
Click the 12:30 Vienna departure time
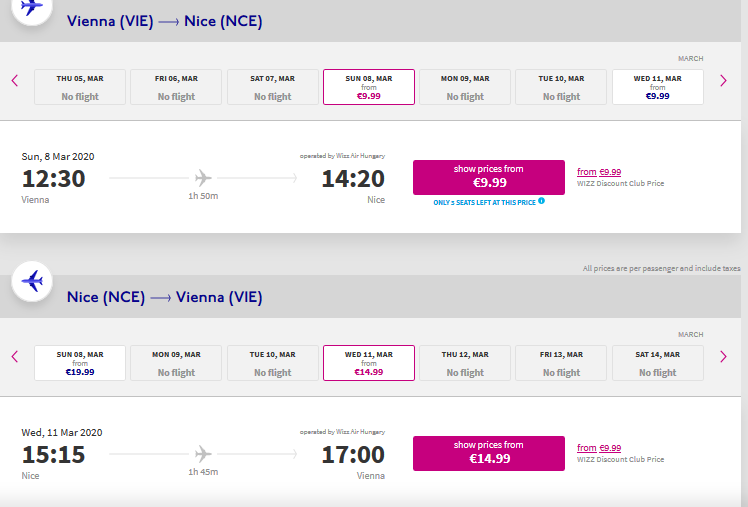click(x=53, y=179)
